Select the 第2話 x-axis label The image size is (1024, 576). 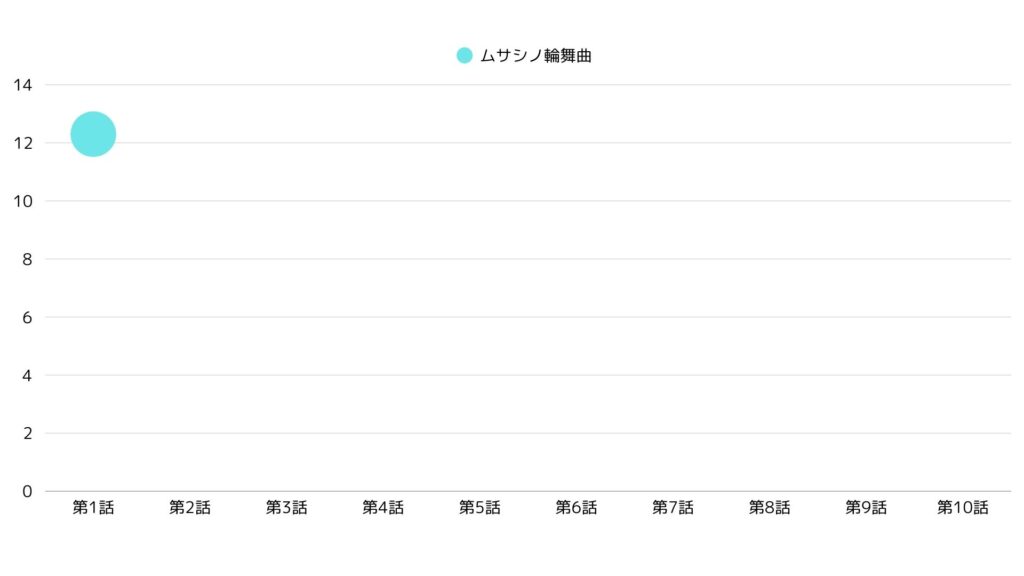[x=190, y=507]
